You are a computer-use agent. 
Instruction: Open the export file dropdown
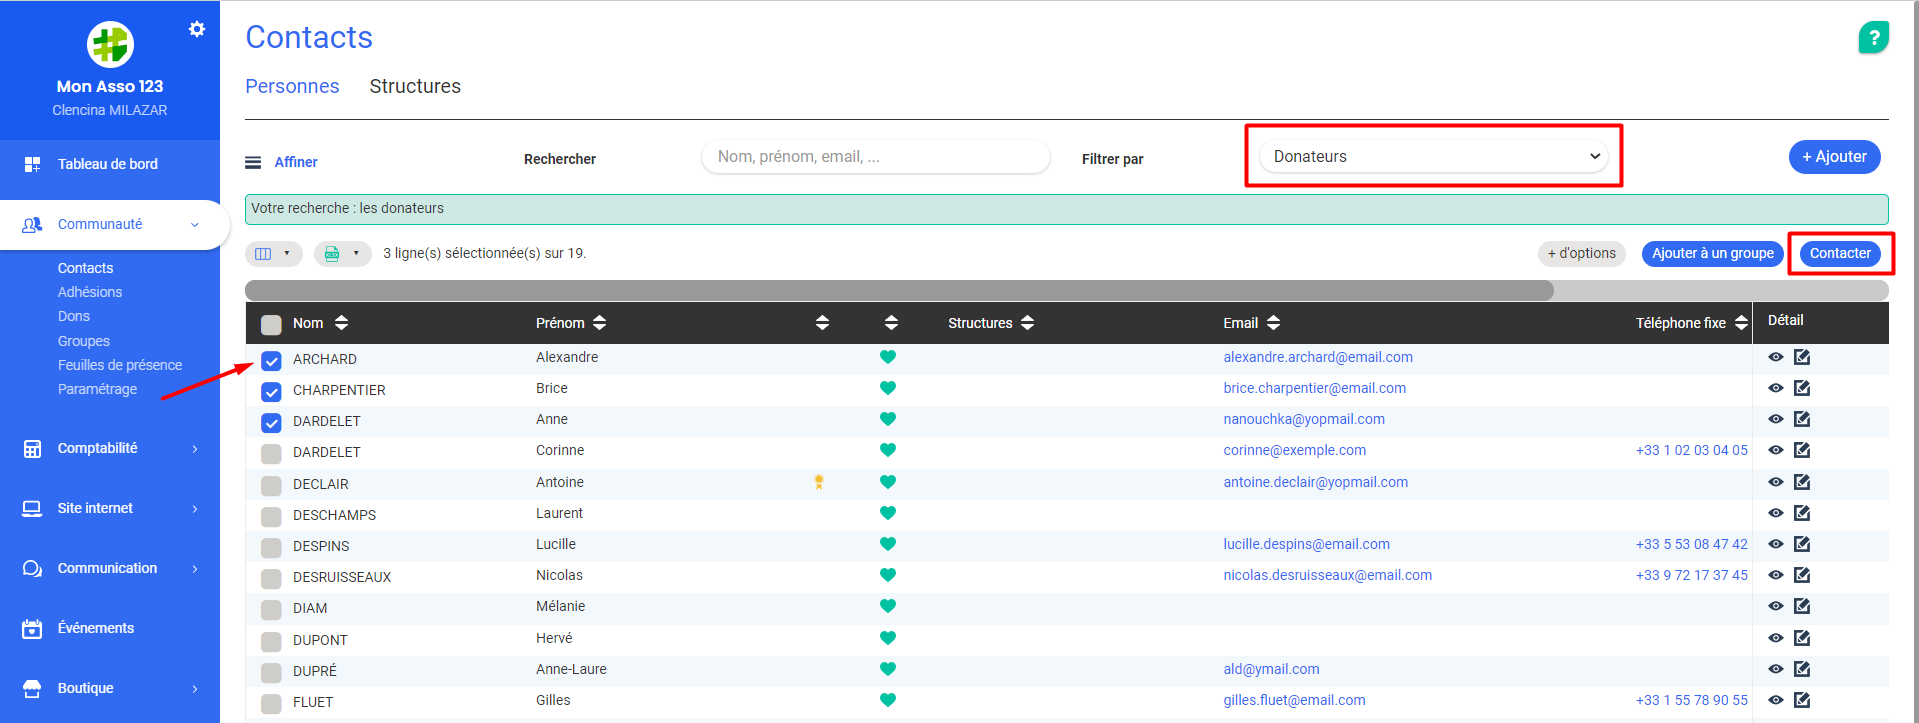click(342, 254)
